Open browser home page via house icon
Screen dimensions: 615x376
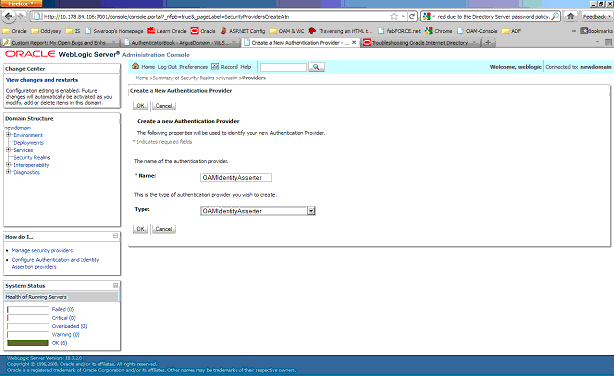[x=571, y=16]
